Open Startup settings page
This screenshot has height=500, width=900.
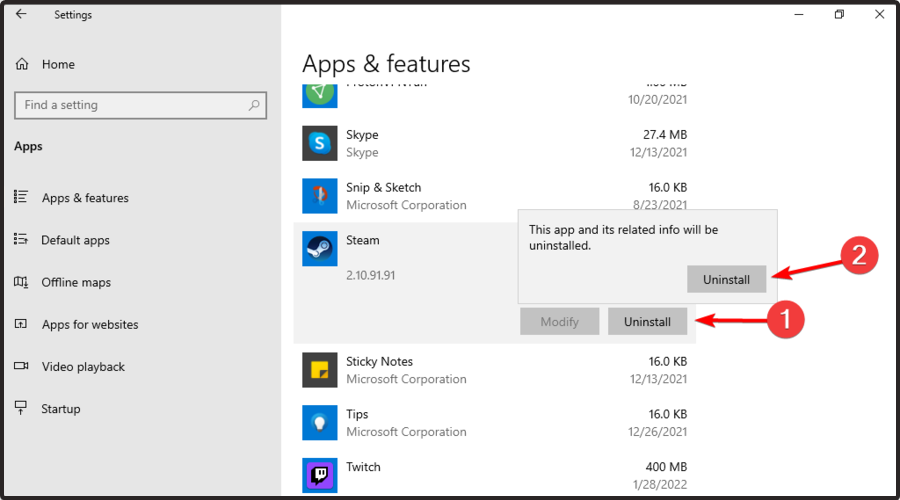pos(60,409)
